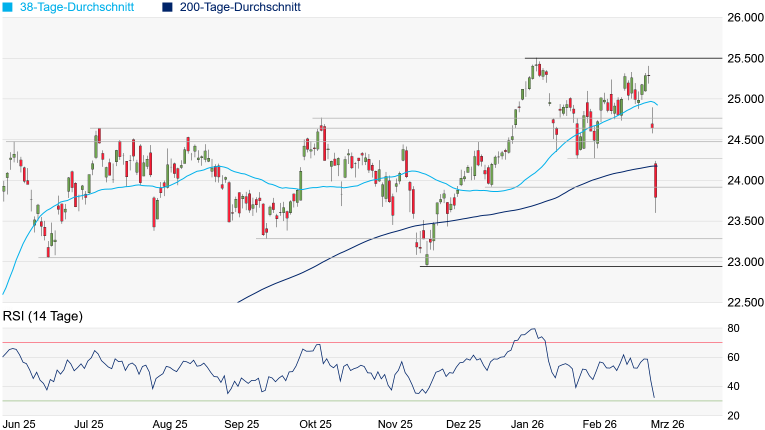The image size is (765, 430).
Task: Toggle the 200-Tage-Durchschnitt legend label
Action: click(x=238, y=7)
